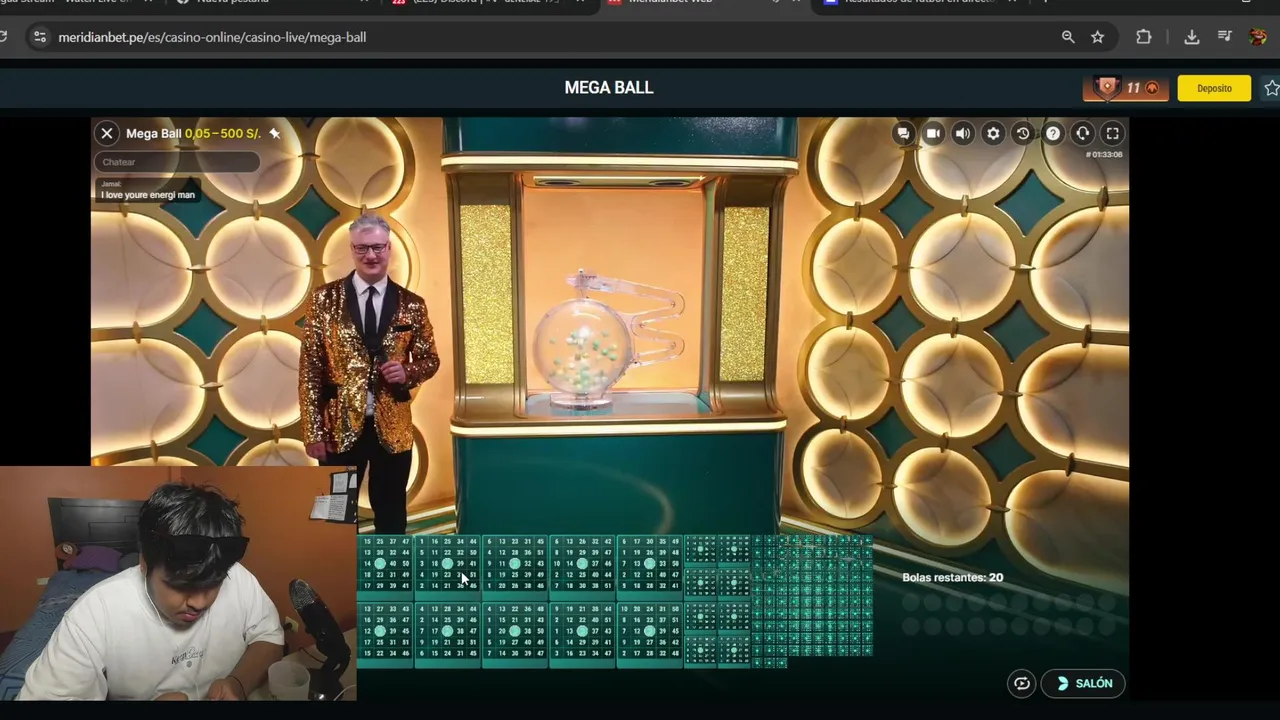Bookmark this page with browser star

(x=1097, y=37)
